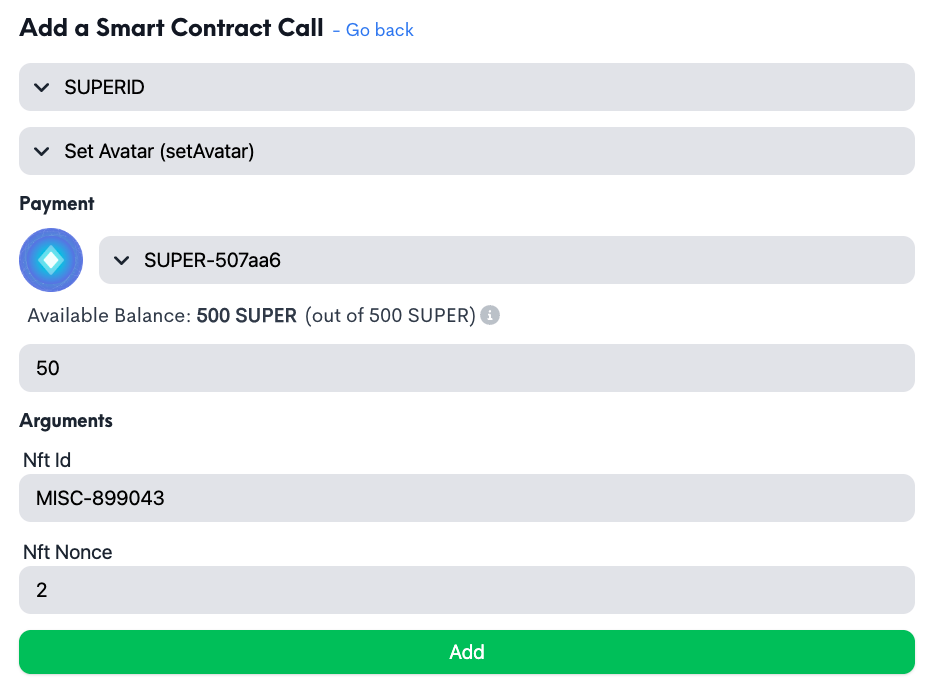Click the green Add button
The height and width of the screenshot is (695, 934).
[466, 652]
